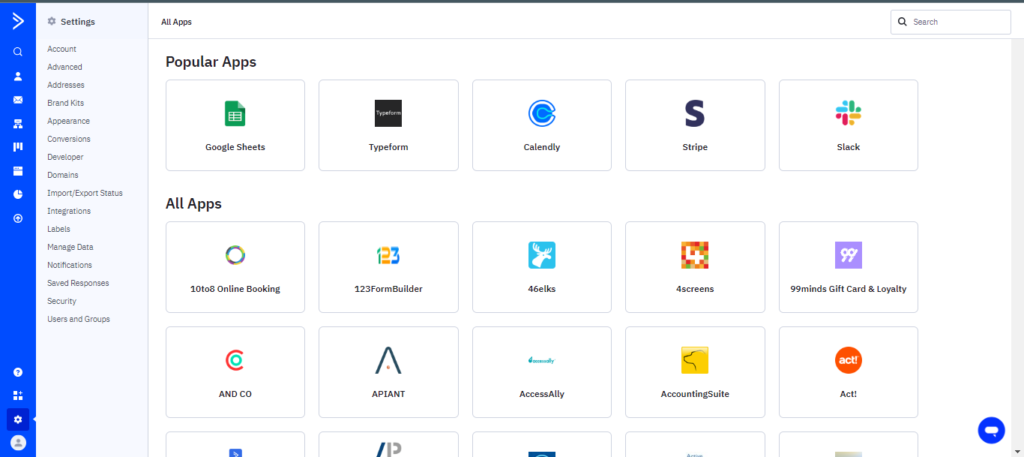Open the Apps grid icon in sidebar
This screenshot has height=457, width=1024.
[x=18, y=396]
